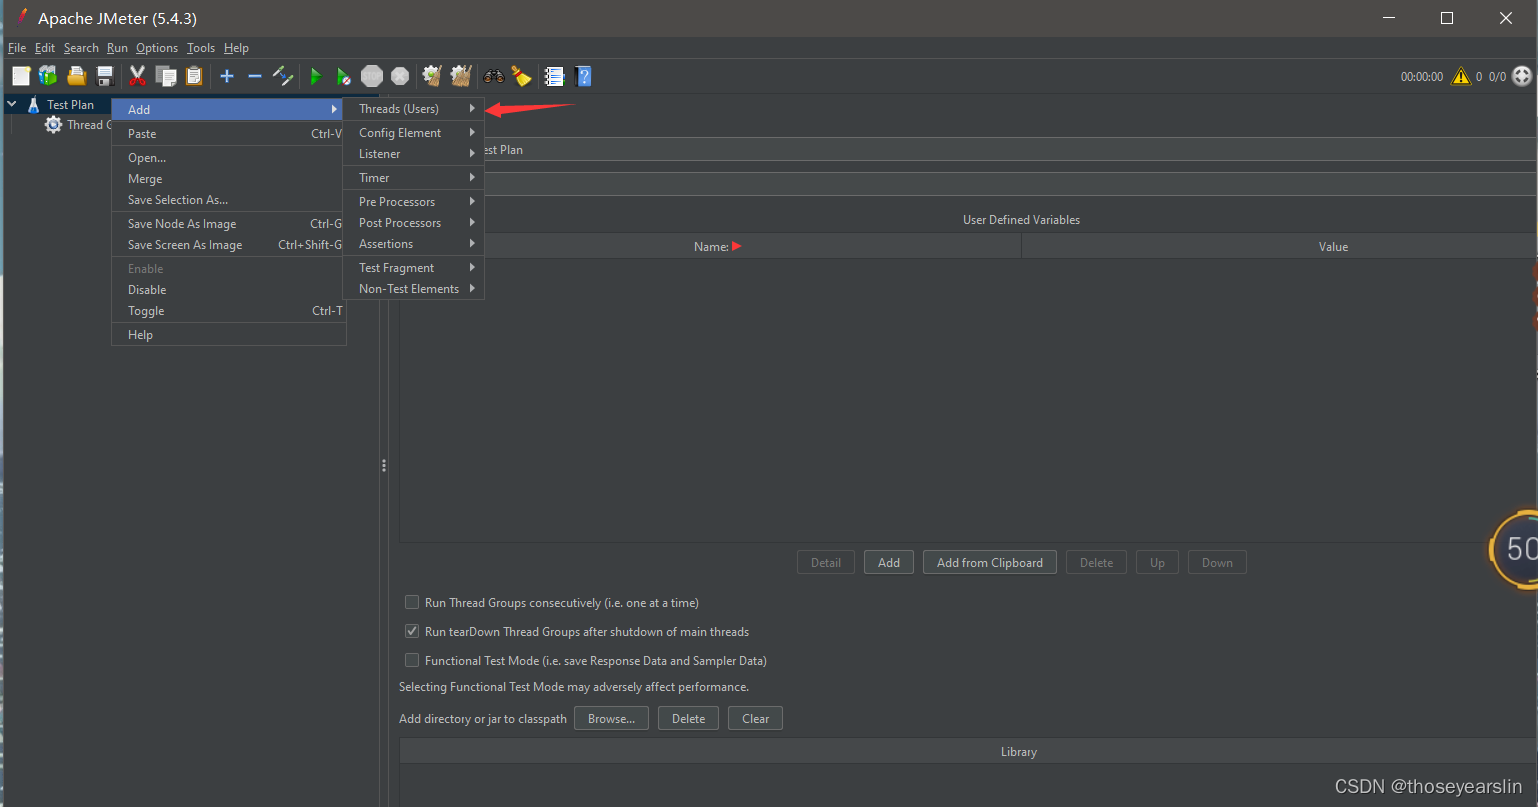
Task: Click the blue minus Collapse All icon
Action: point(254,76)
